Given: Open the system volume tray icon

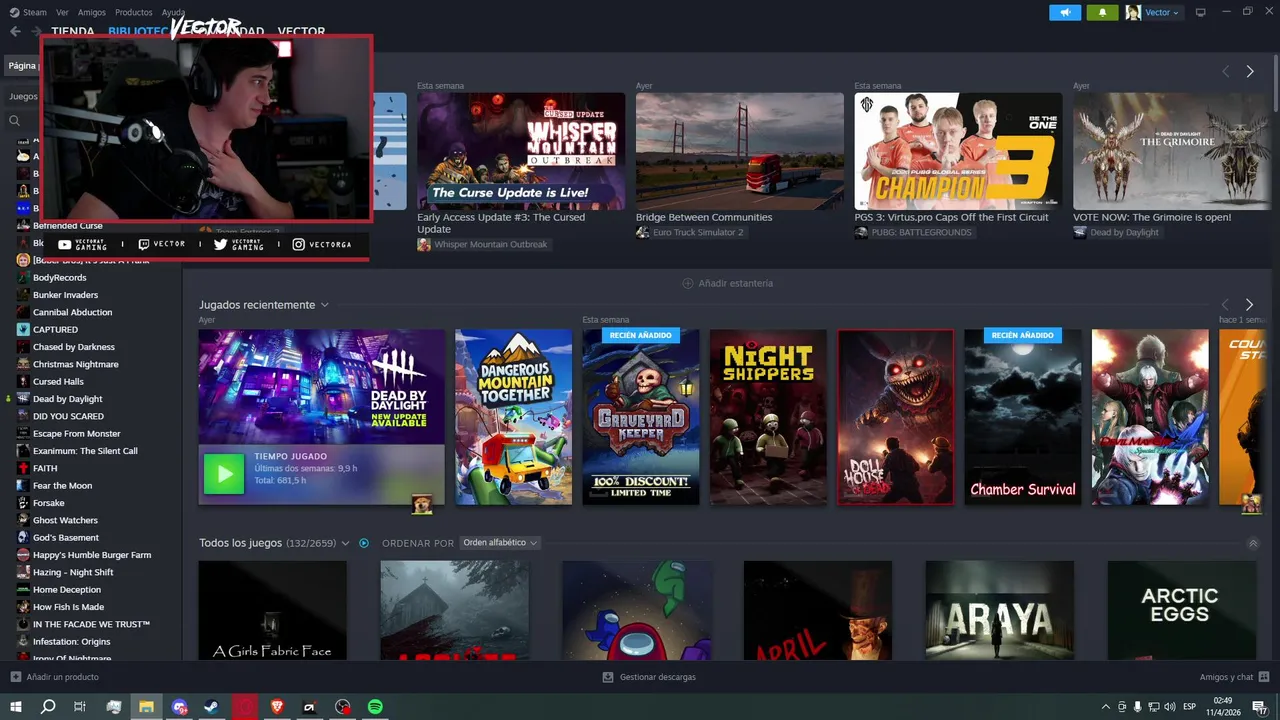Looking at the screenshot, I should (1171, 707).
